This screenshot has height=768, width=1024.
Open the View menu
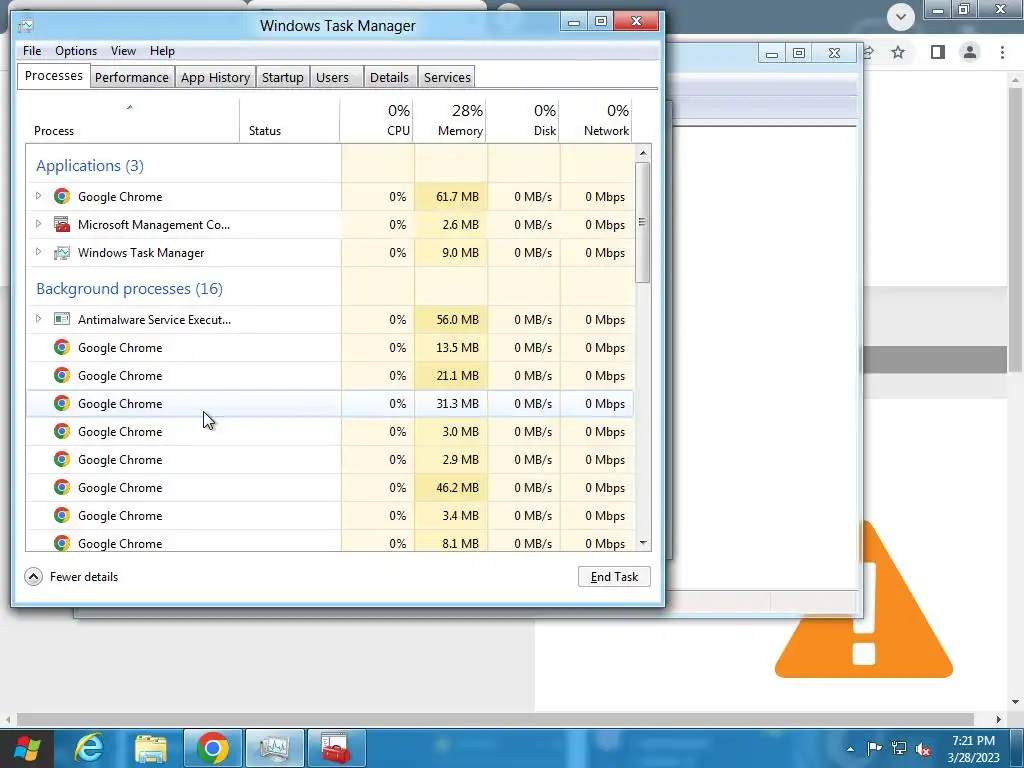[x=123, y=51]
